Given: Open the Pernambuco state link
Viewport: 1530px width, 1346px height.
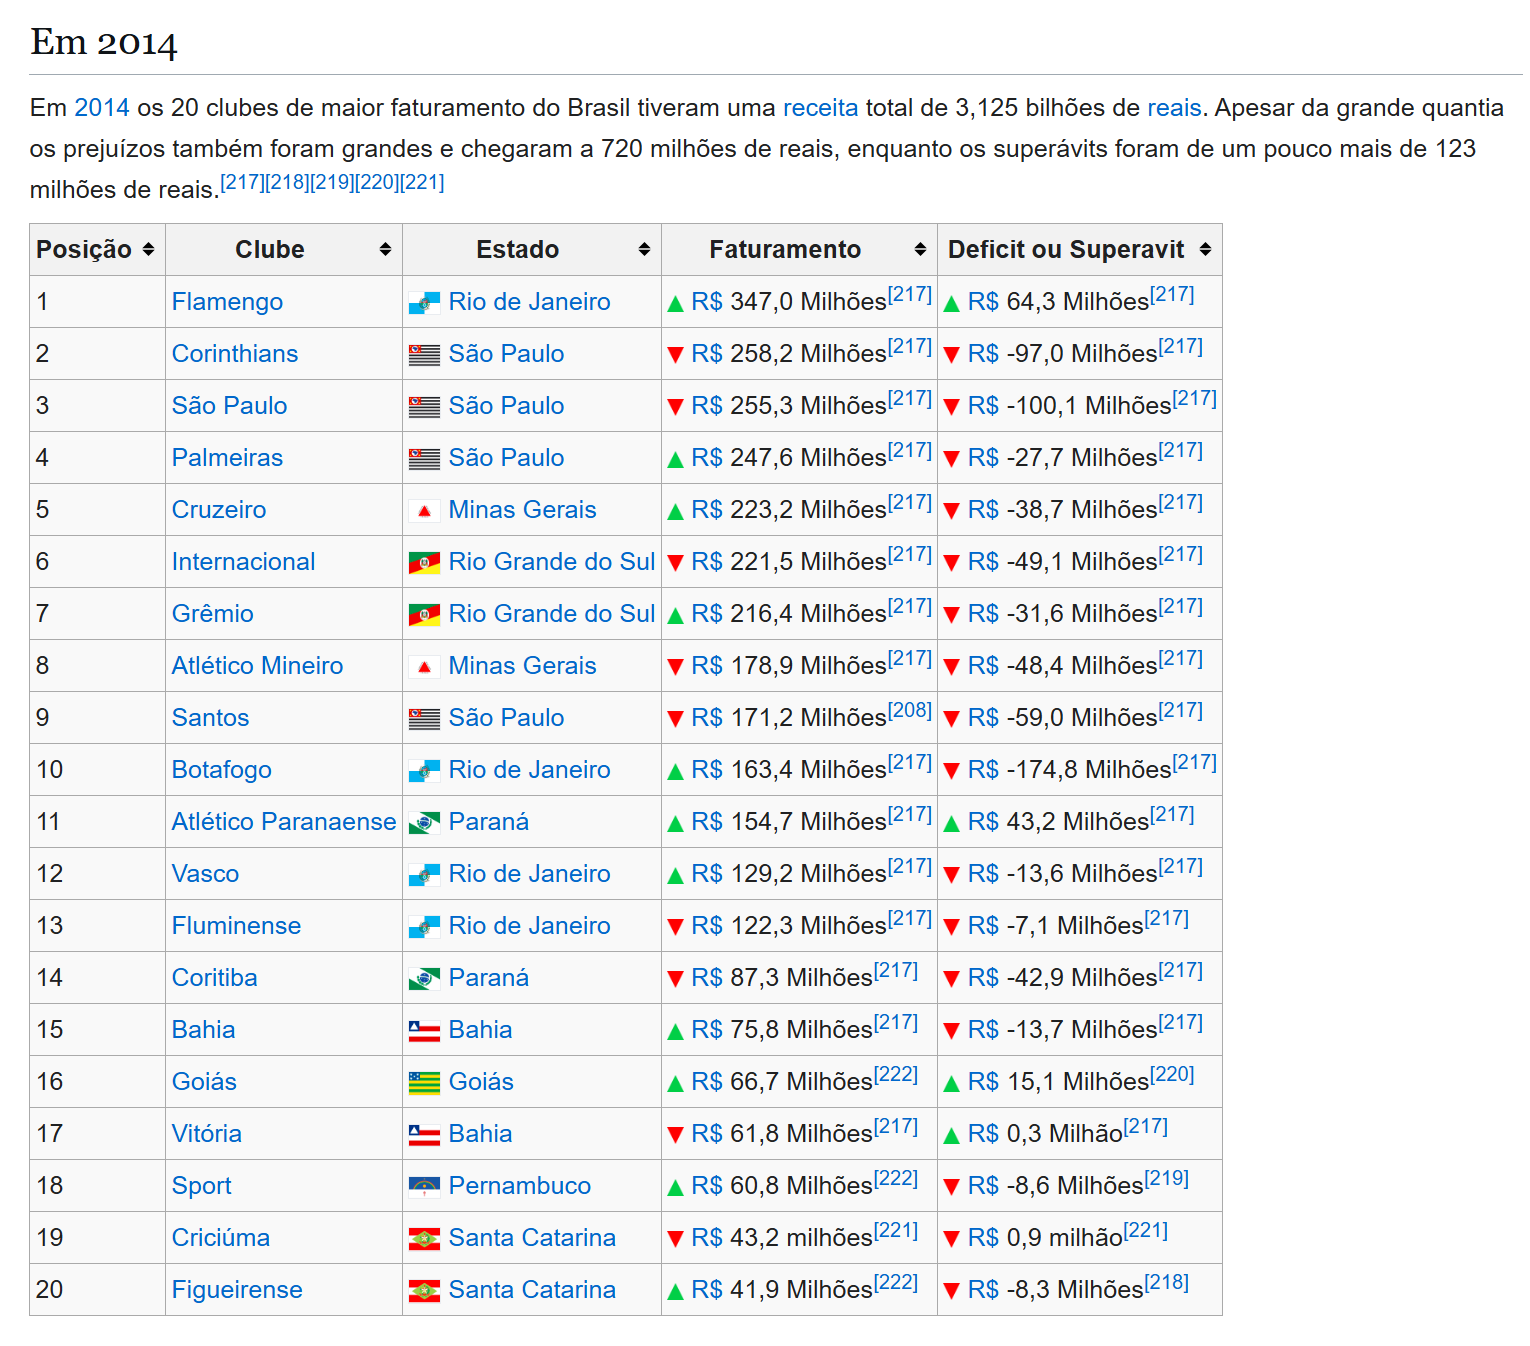Looking at the screenshot, I should click(x=520, y=1186).
